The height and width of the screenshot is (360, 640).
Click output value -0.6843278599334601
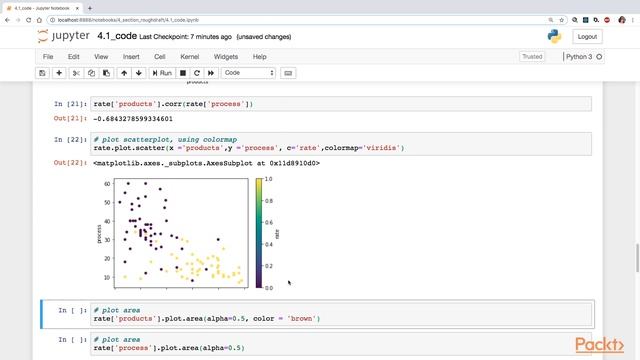point(133,119)
